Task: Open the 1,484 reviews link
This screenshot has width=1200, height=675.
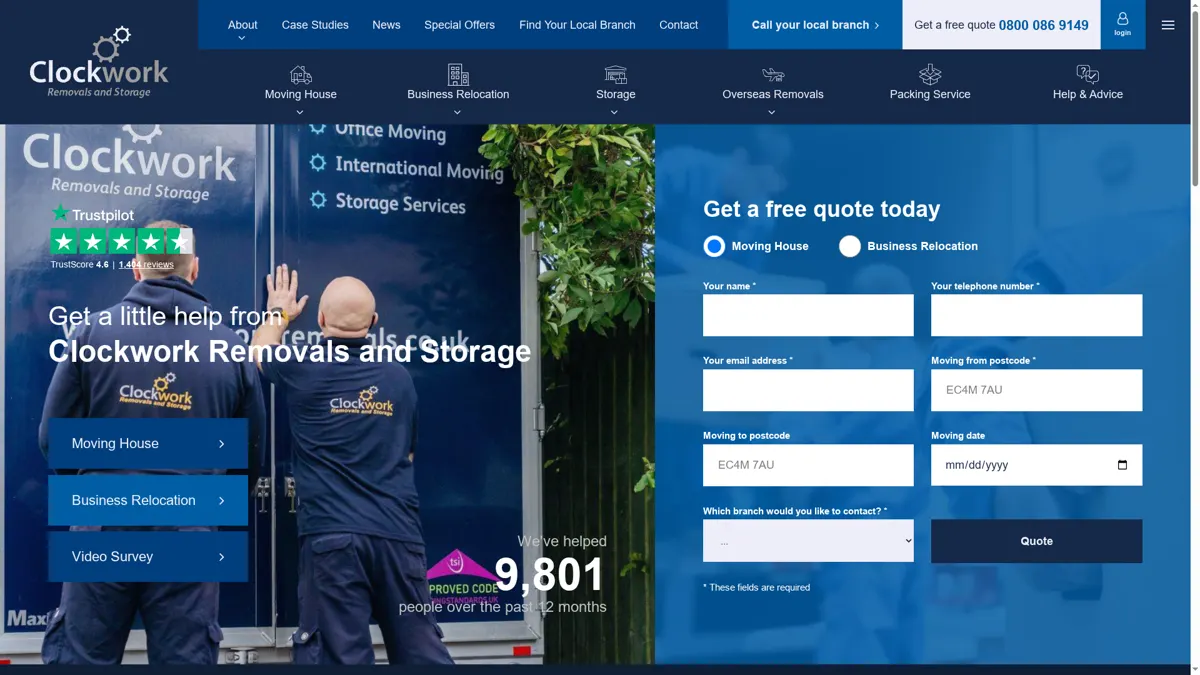Action: pyautogui.click(x=146, y=265)
